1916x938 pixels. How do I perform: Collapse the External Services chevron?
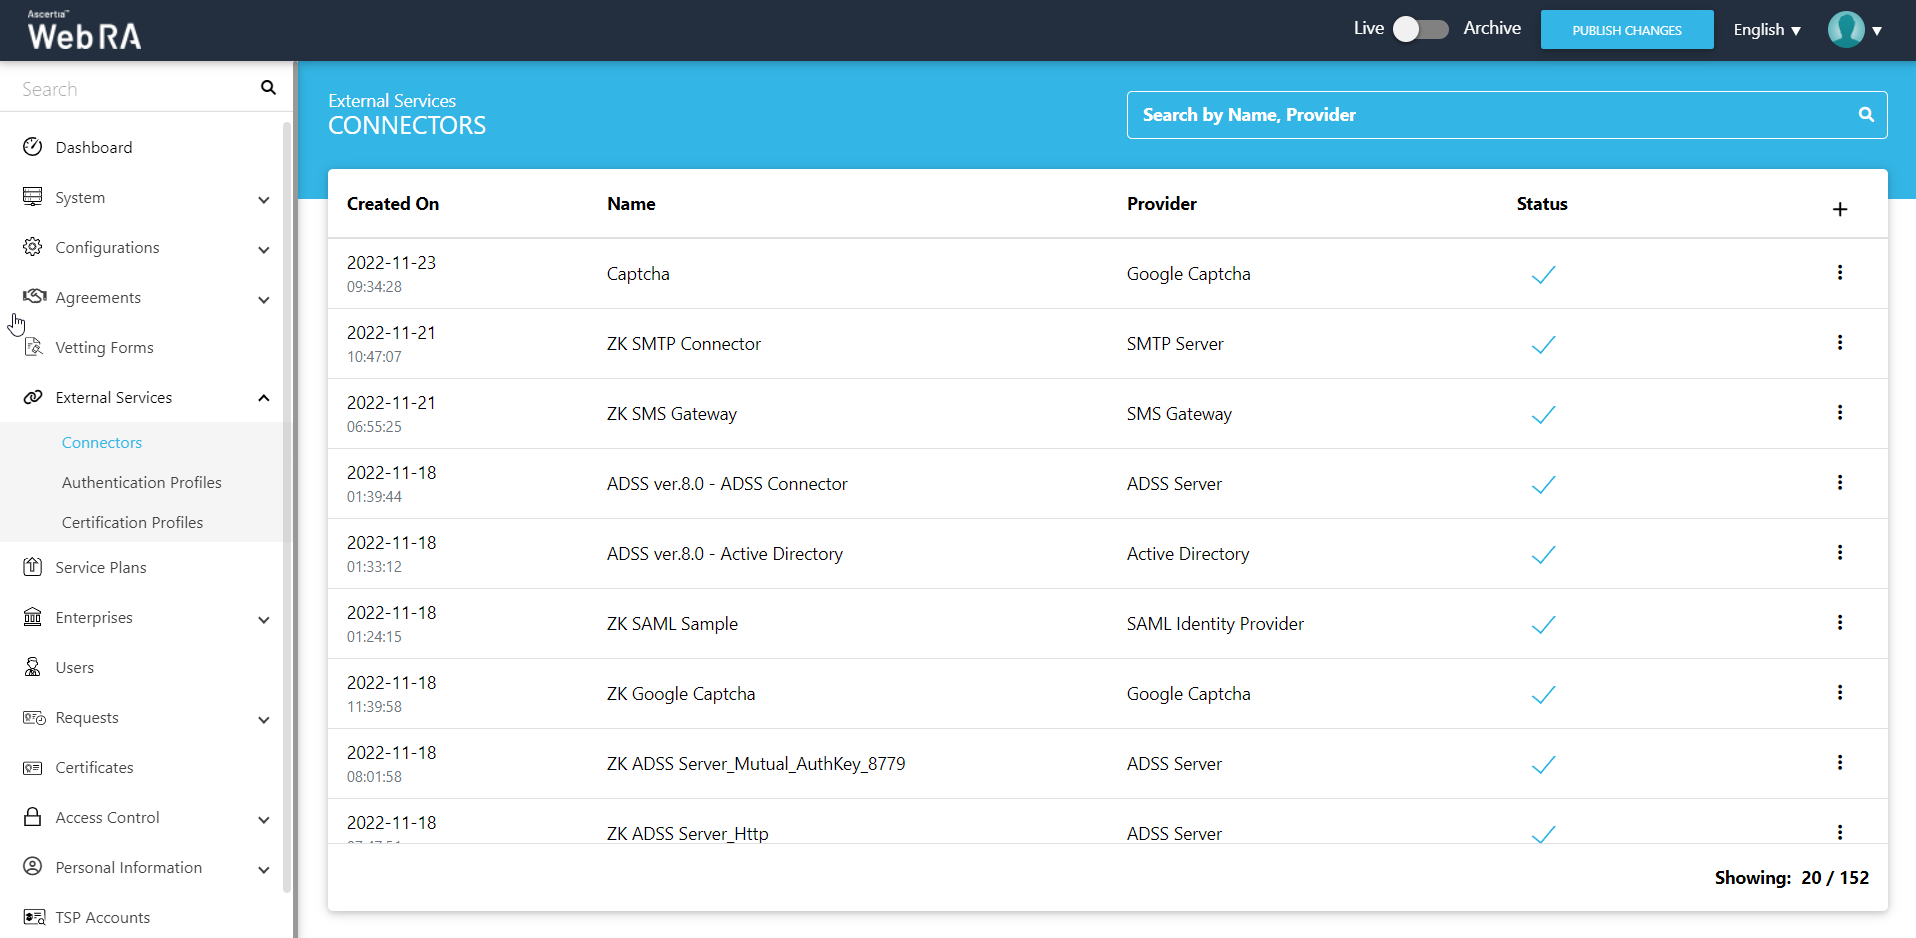pyautogui.click(x=263, y=398)
